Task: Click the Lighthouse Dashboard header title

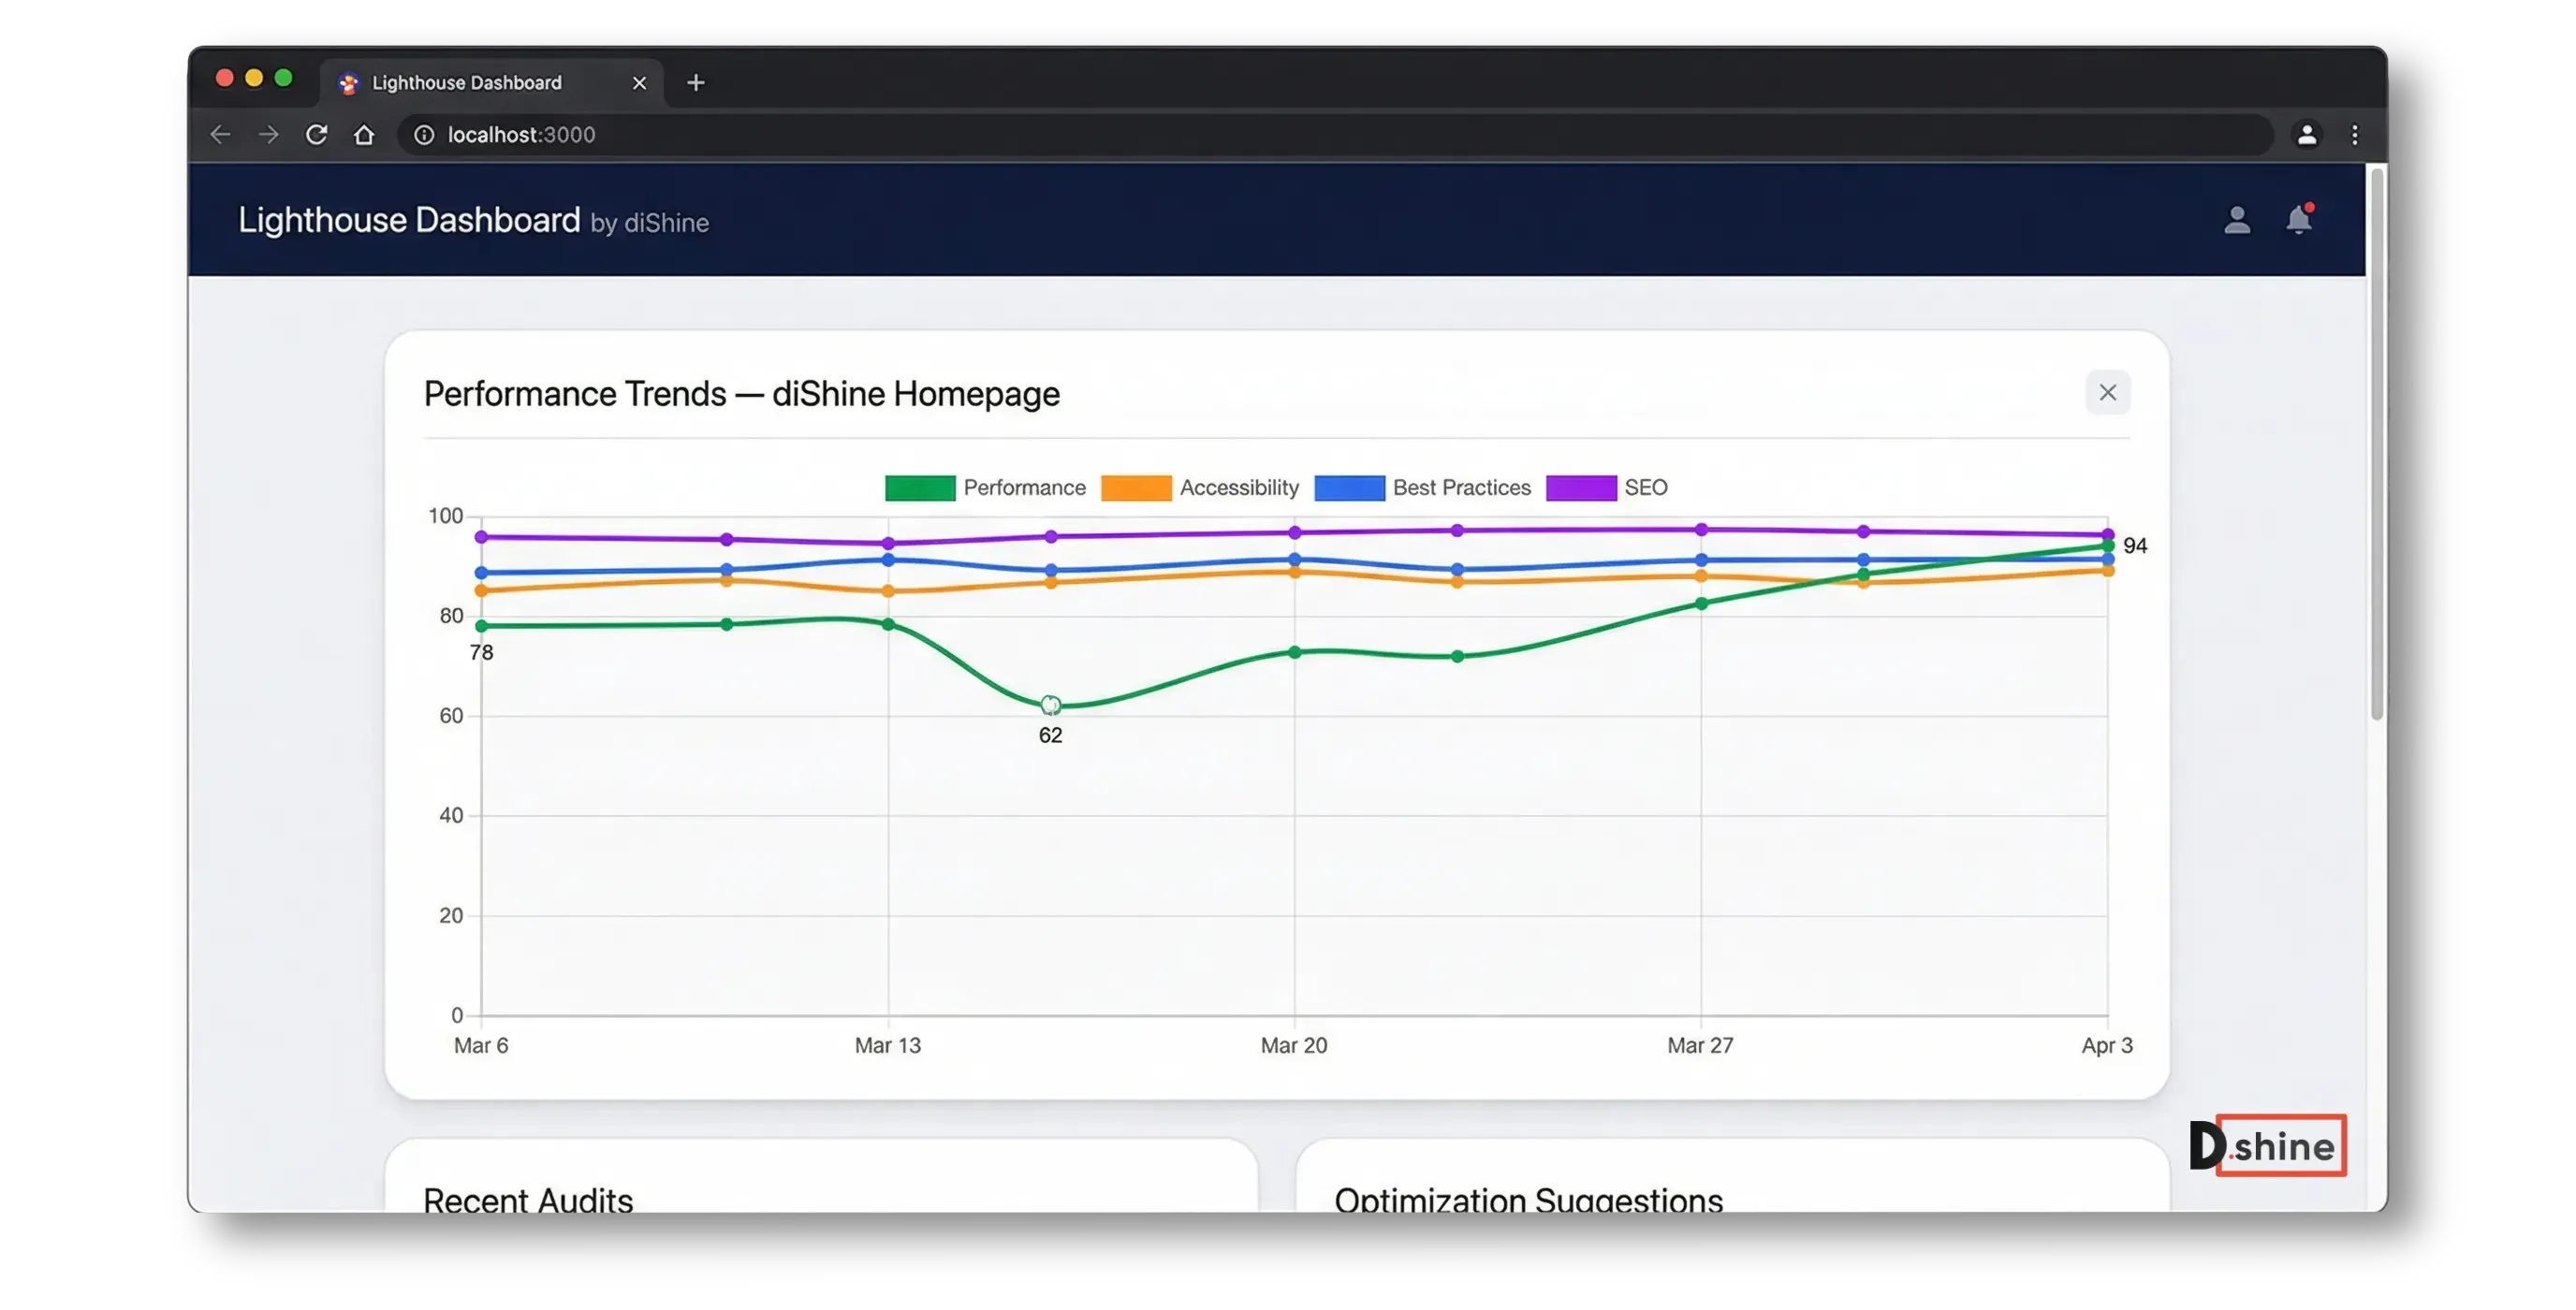Action: [x=409, y=220]
